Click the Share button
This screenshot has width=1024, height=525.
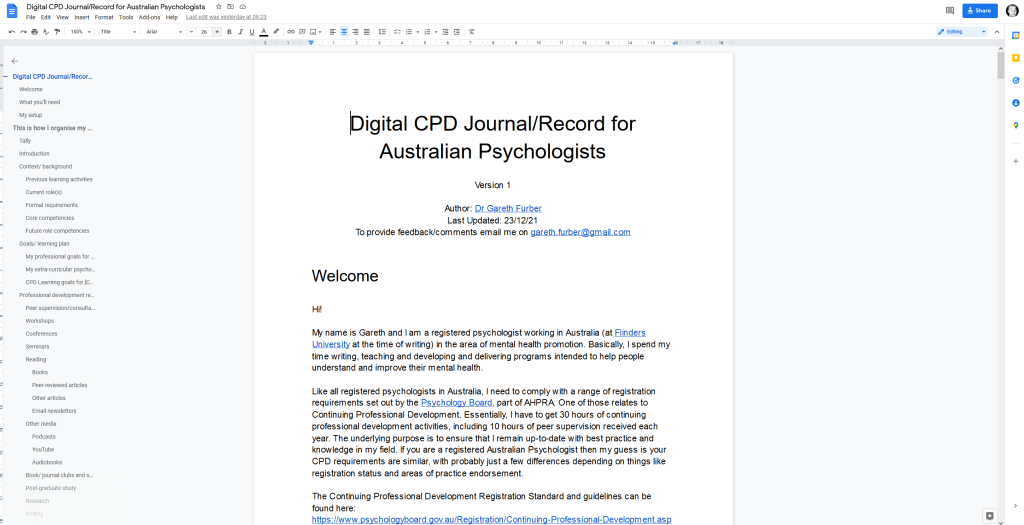(979, 11)
